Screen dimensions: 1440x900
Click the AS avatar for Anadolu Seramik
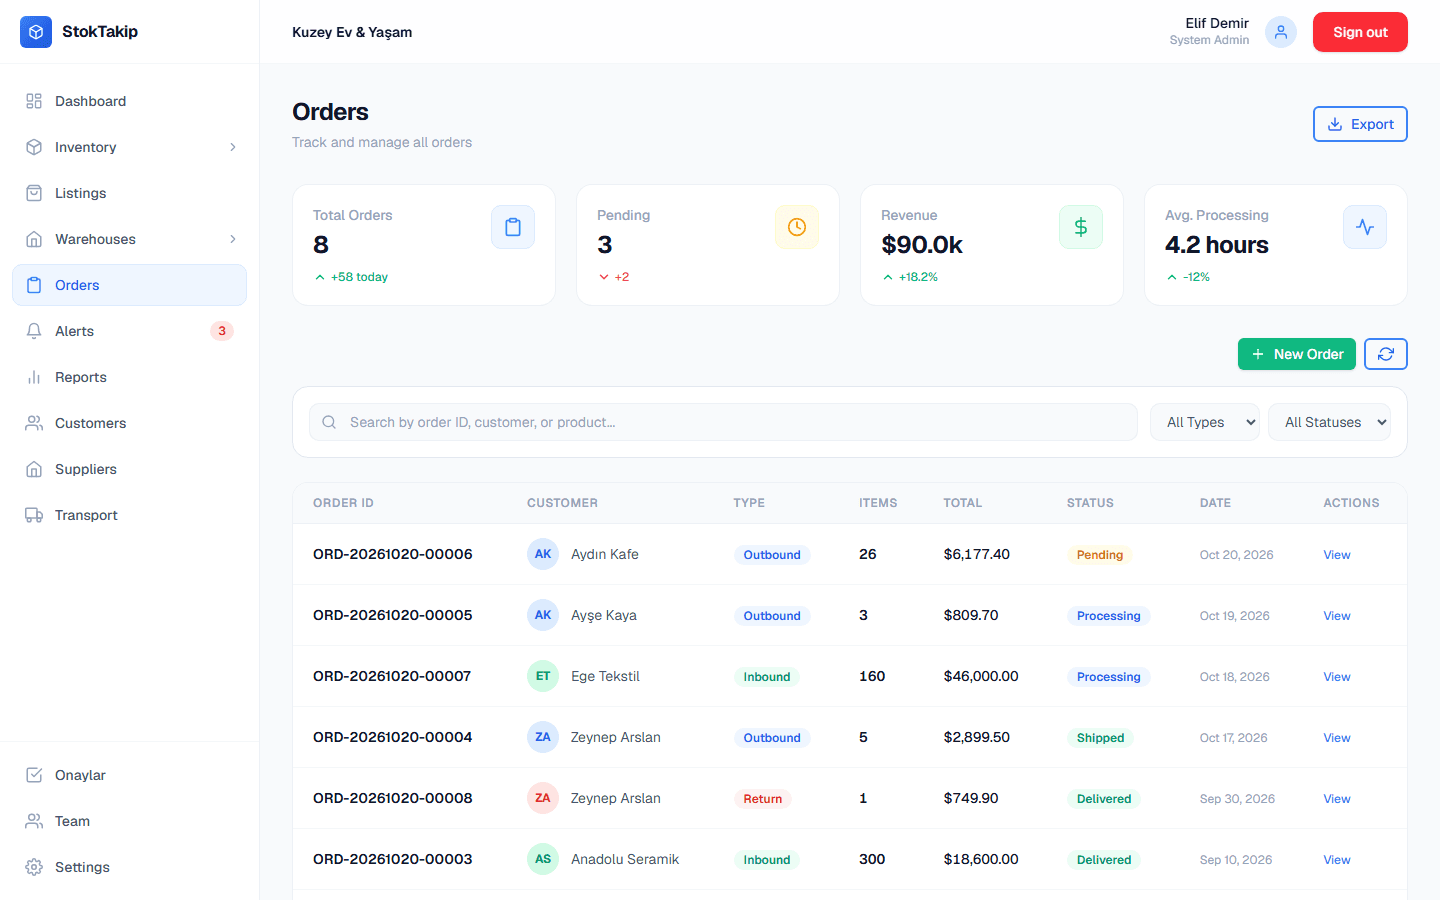(543, 859)
